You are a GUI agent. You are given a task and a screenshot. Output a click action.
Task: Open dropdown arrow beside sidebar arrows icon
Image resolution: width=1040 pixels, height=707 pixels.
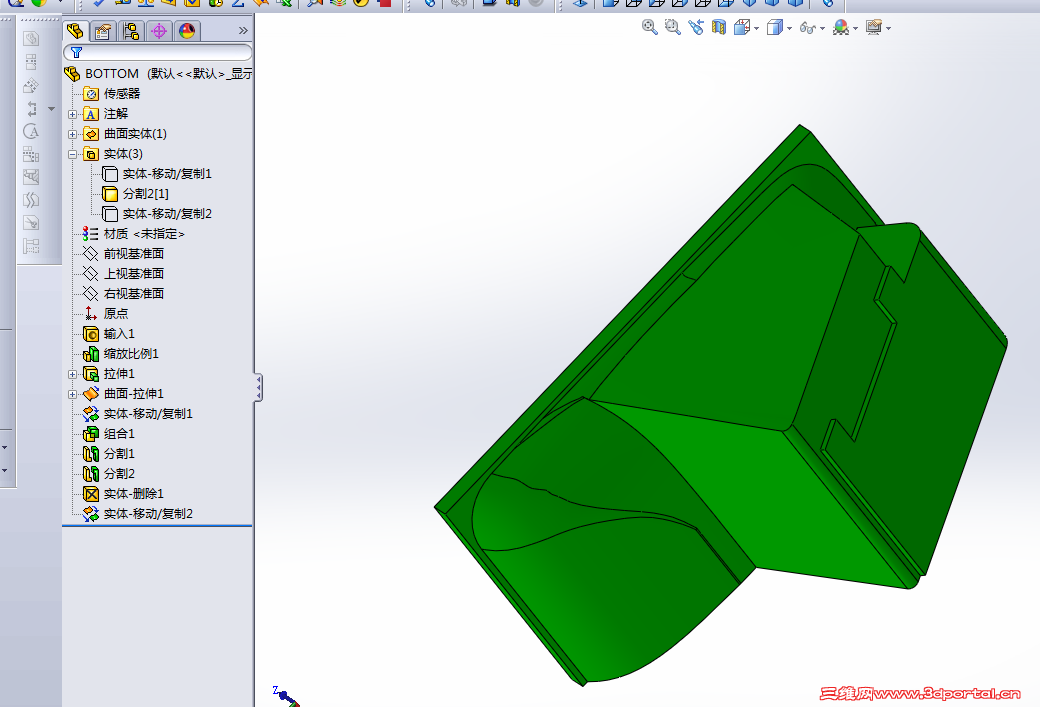[51, 109]
